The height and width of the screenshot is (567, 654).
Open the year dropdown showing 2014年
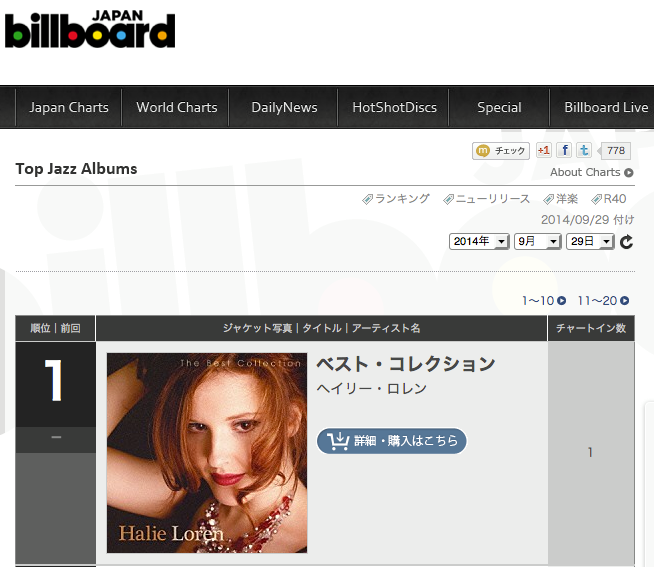pos(479,242)
